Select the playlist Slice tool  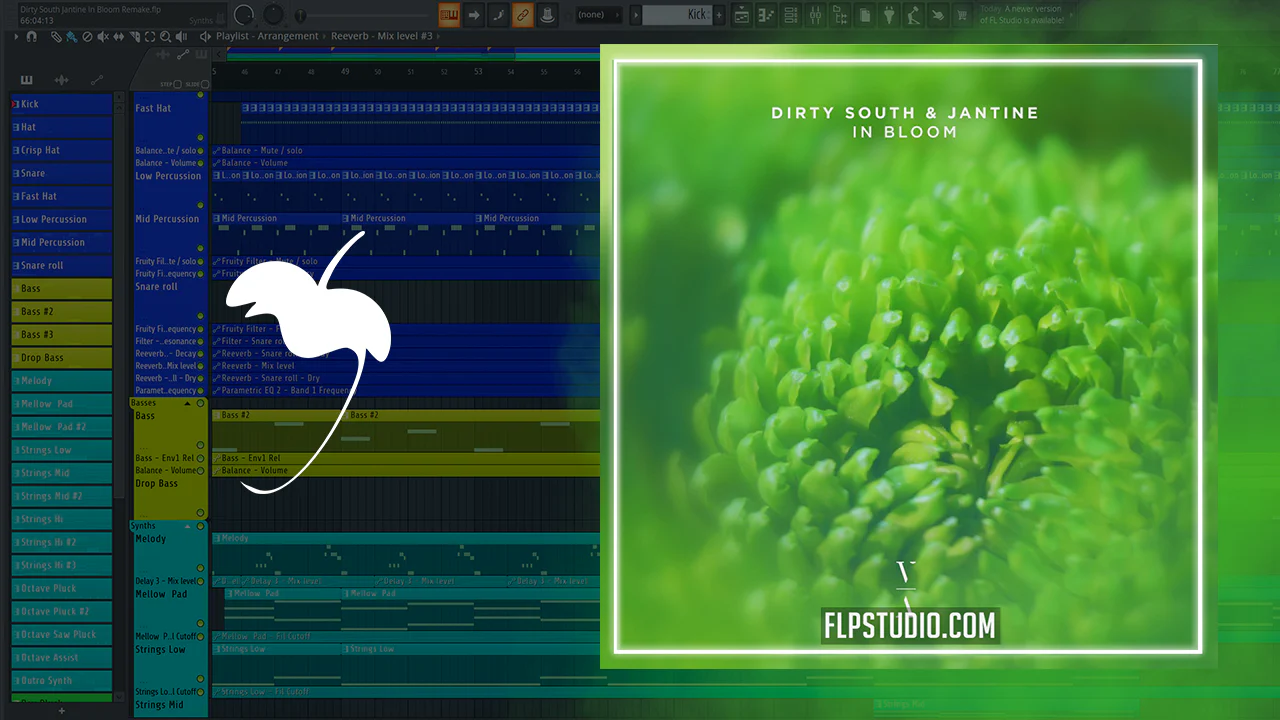coord(135,37)
